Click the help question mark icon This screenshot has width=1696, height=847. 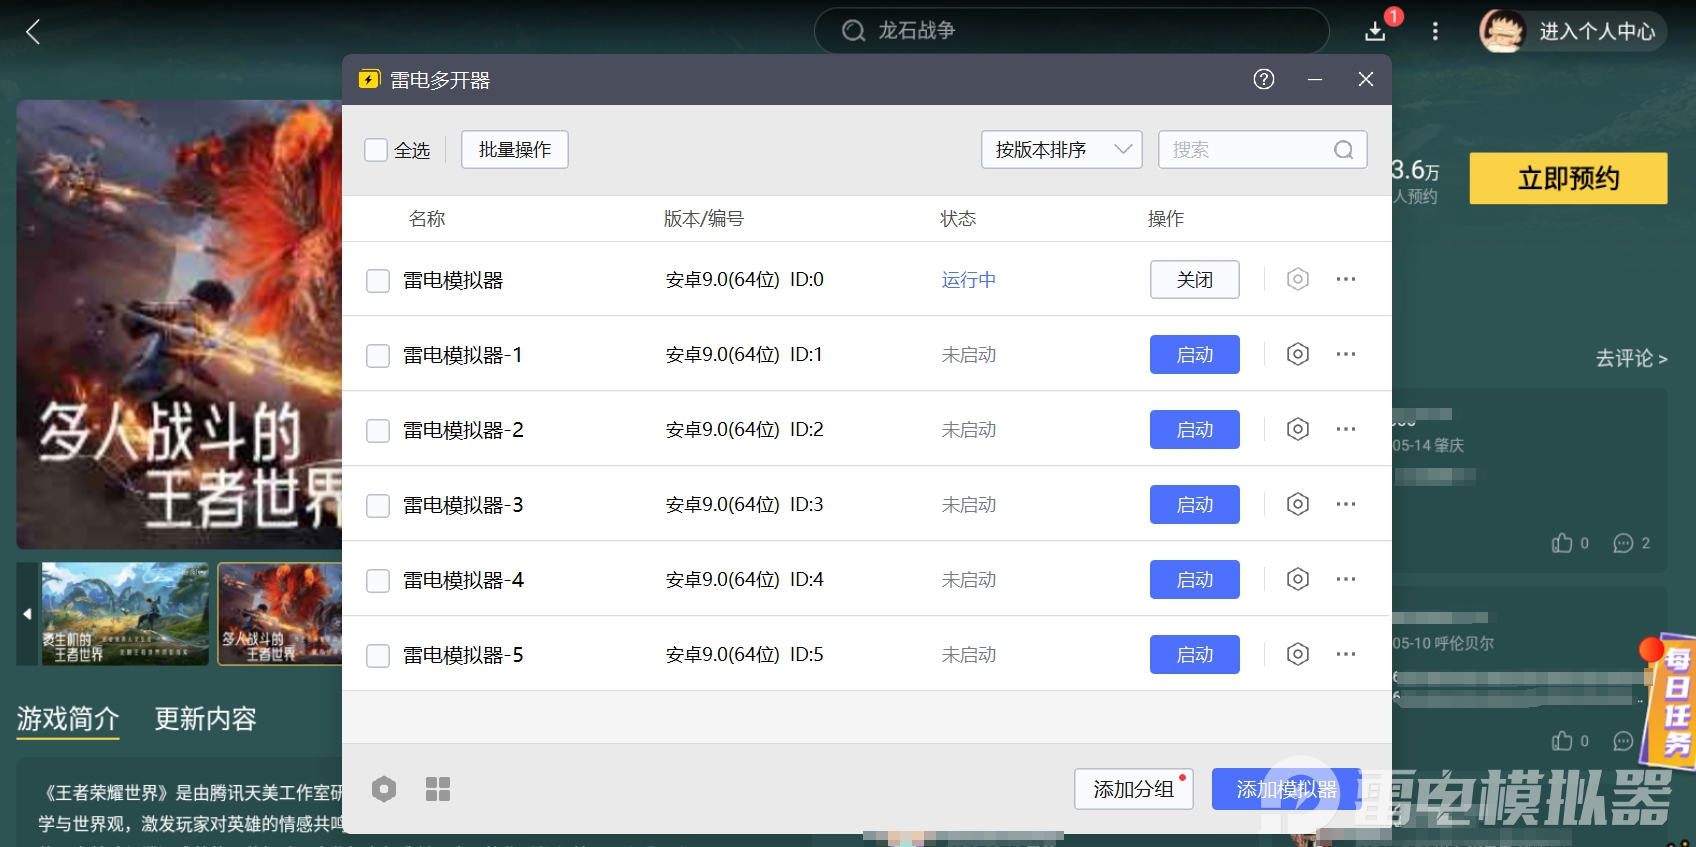(x=1264, y=80)
